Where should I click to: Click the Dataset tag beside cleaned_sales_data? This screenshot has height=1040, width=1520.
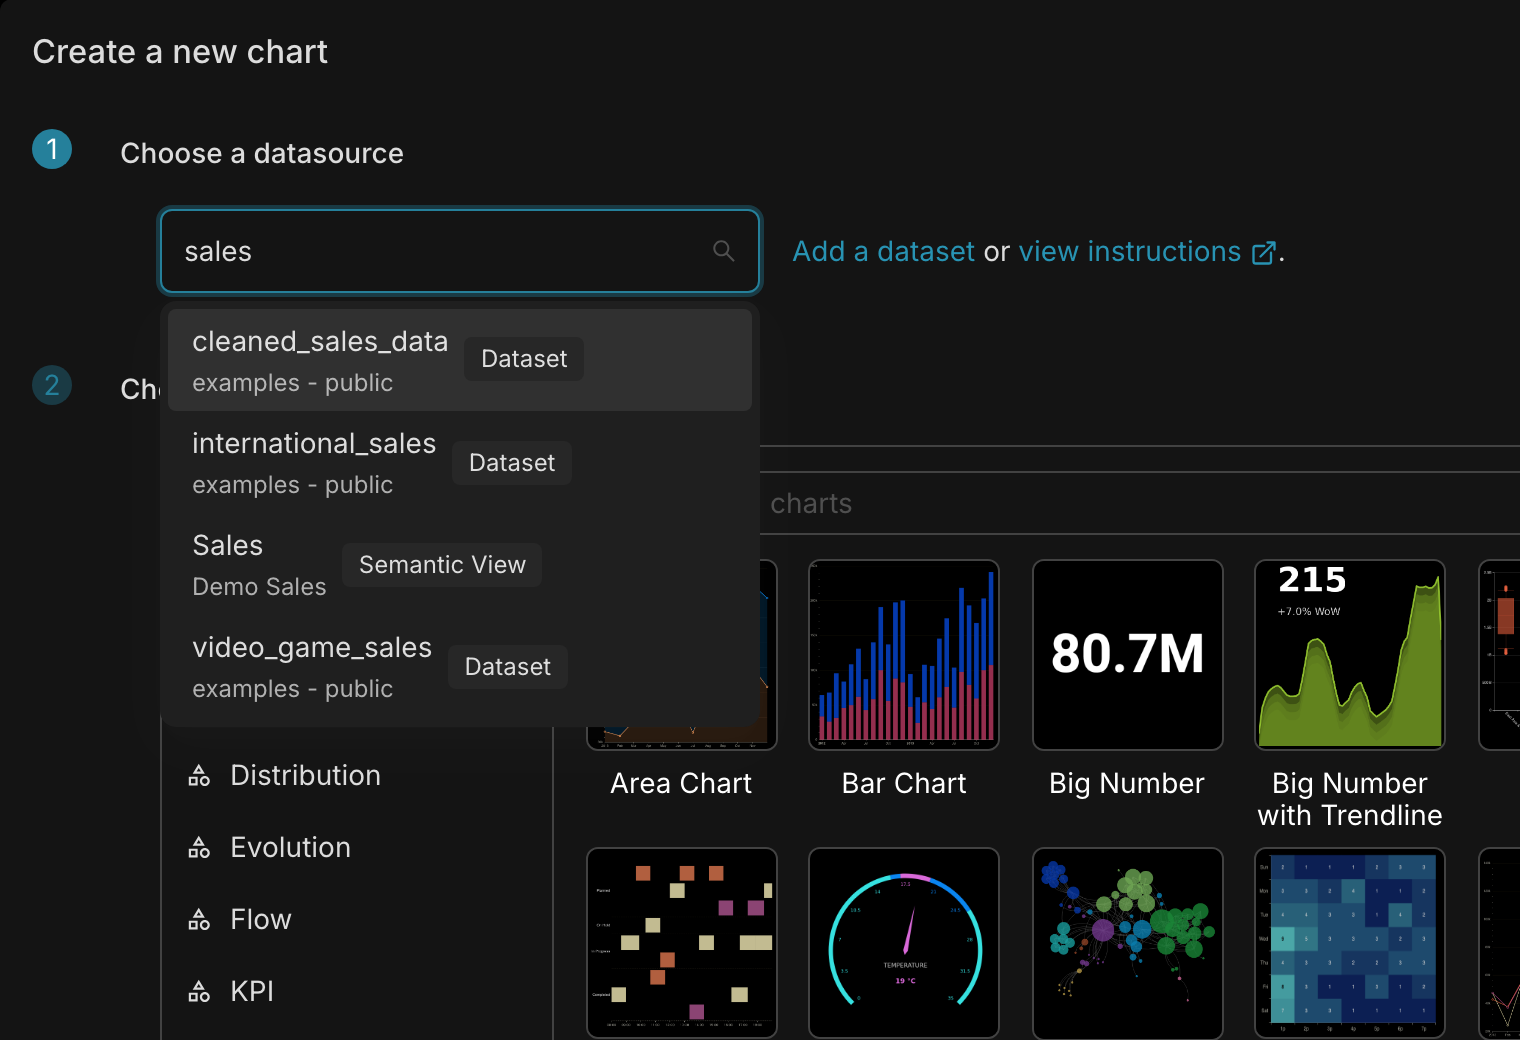tap(524, 359)
